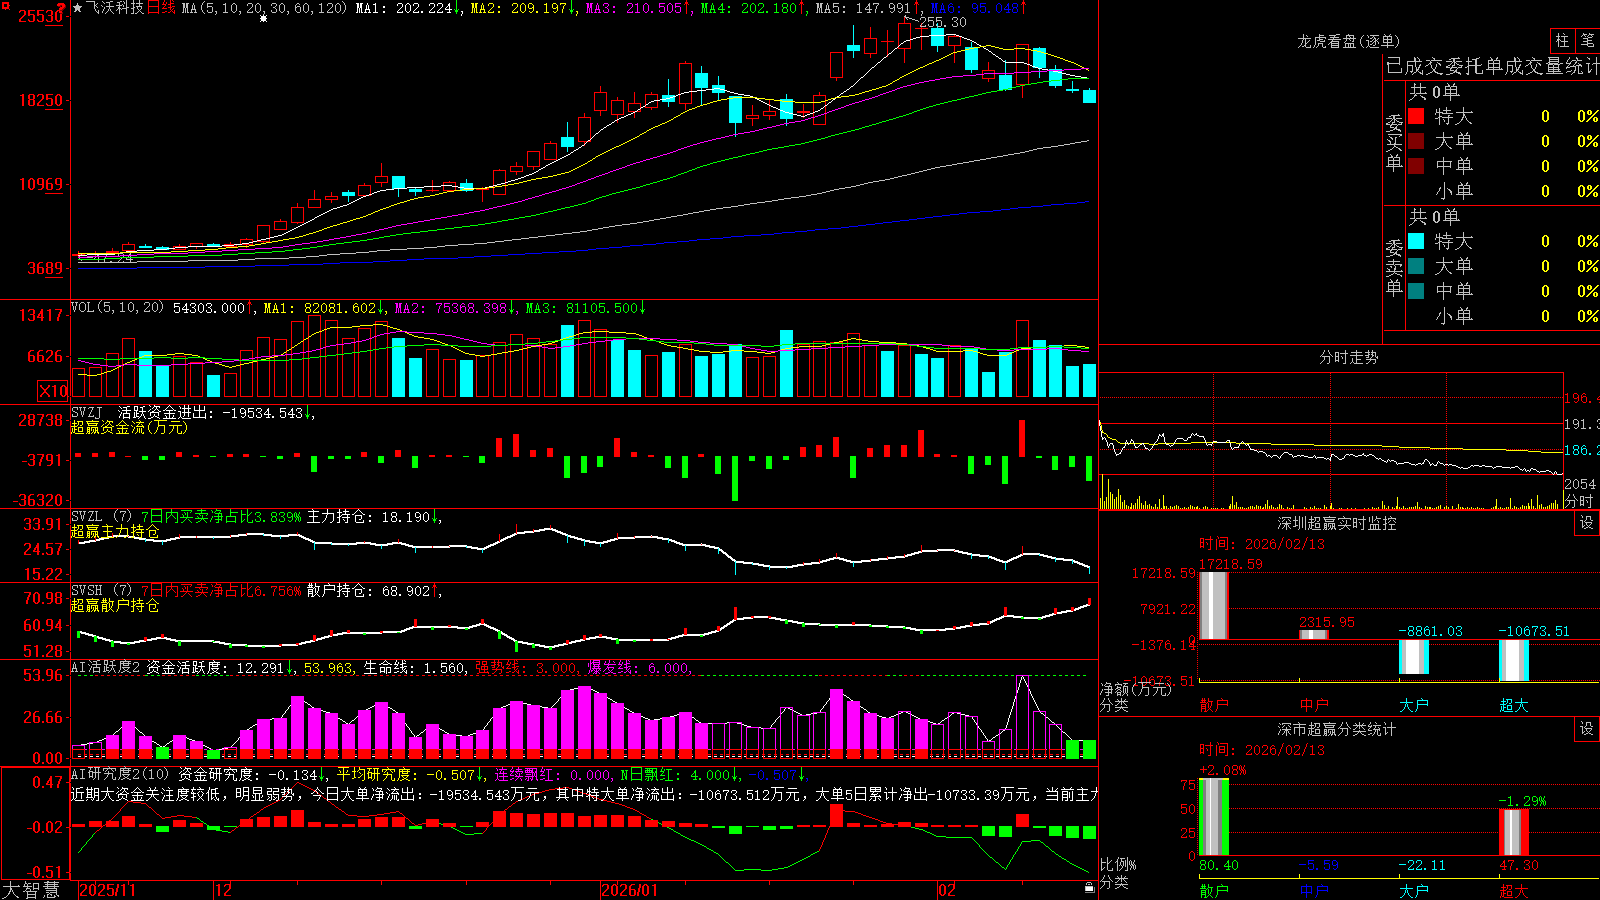Click the 已成交委托单成交量统计 header
Screen dimensions: 1600x900
pyautogui.click(x=1492, y=66)
